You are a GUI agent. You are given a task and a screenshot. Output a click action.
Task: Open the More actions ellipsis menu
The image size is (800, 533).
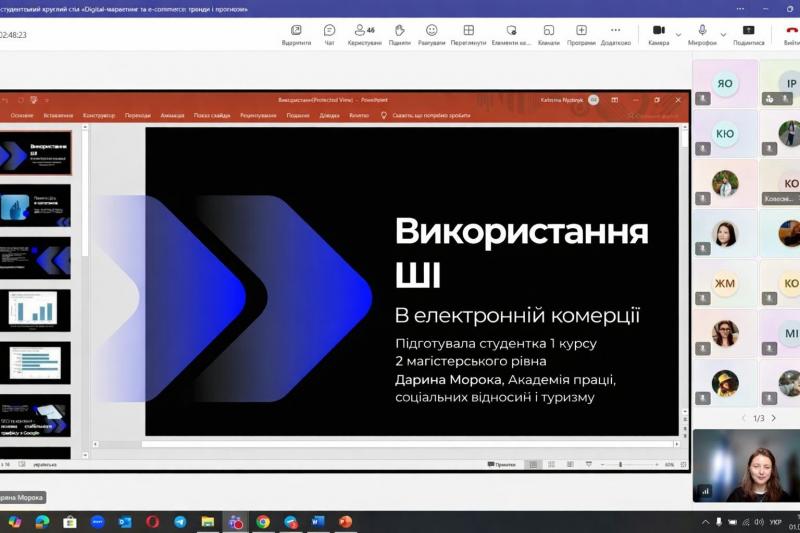[615, 34]
